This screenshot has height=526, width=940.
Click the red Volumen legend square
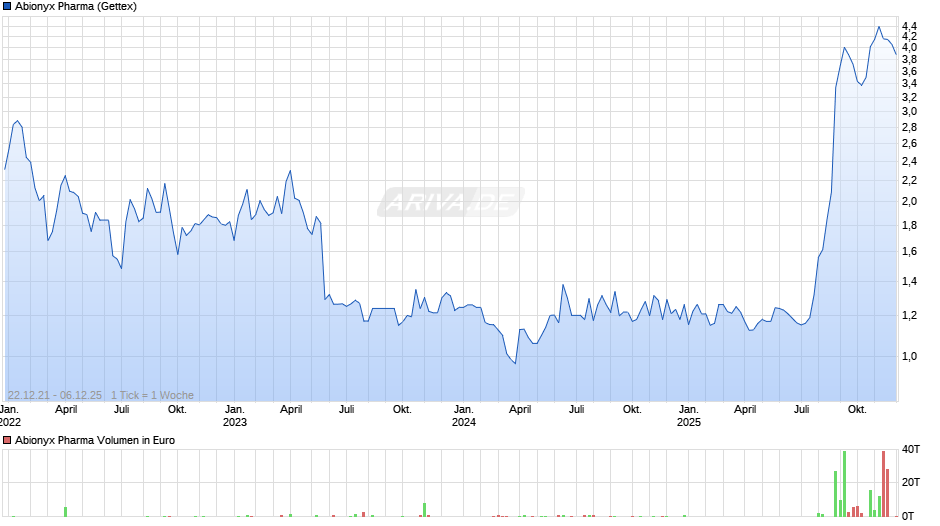7,440
